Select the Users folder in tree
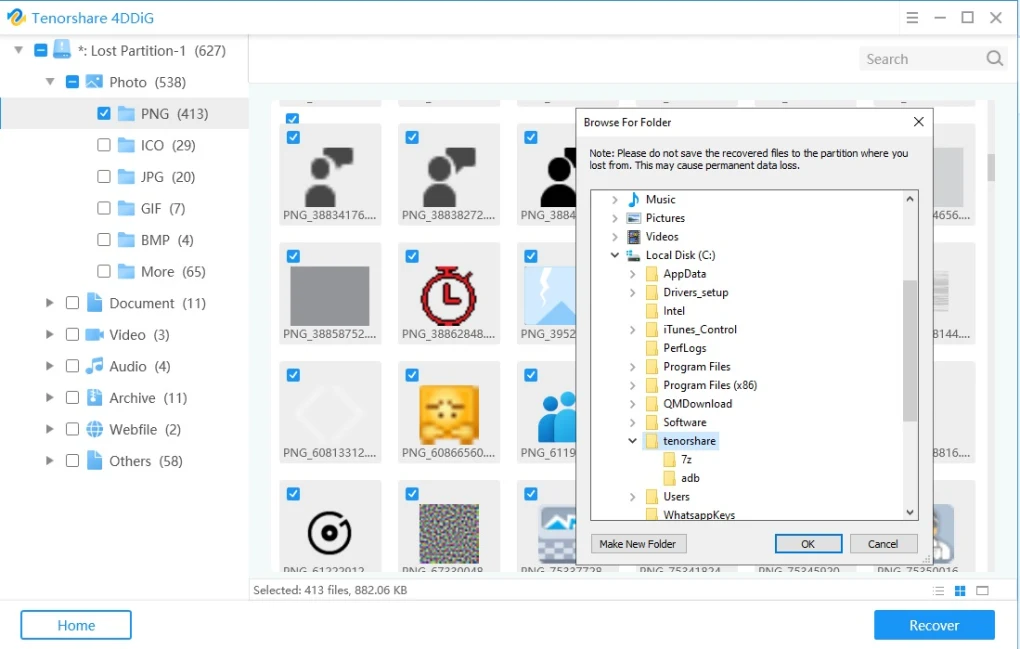Screen dimensions: 1020x649 676,497
